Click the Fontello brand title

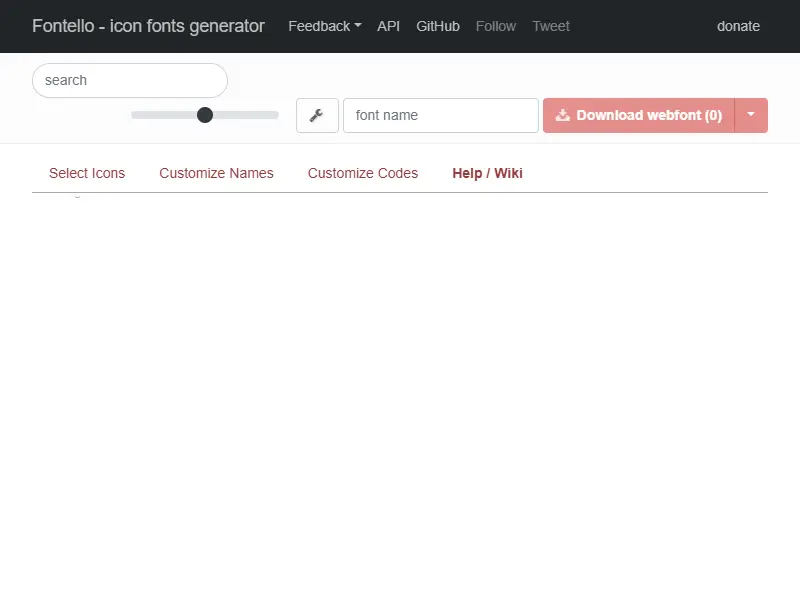(x=148, y=26)
